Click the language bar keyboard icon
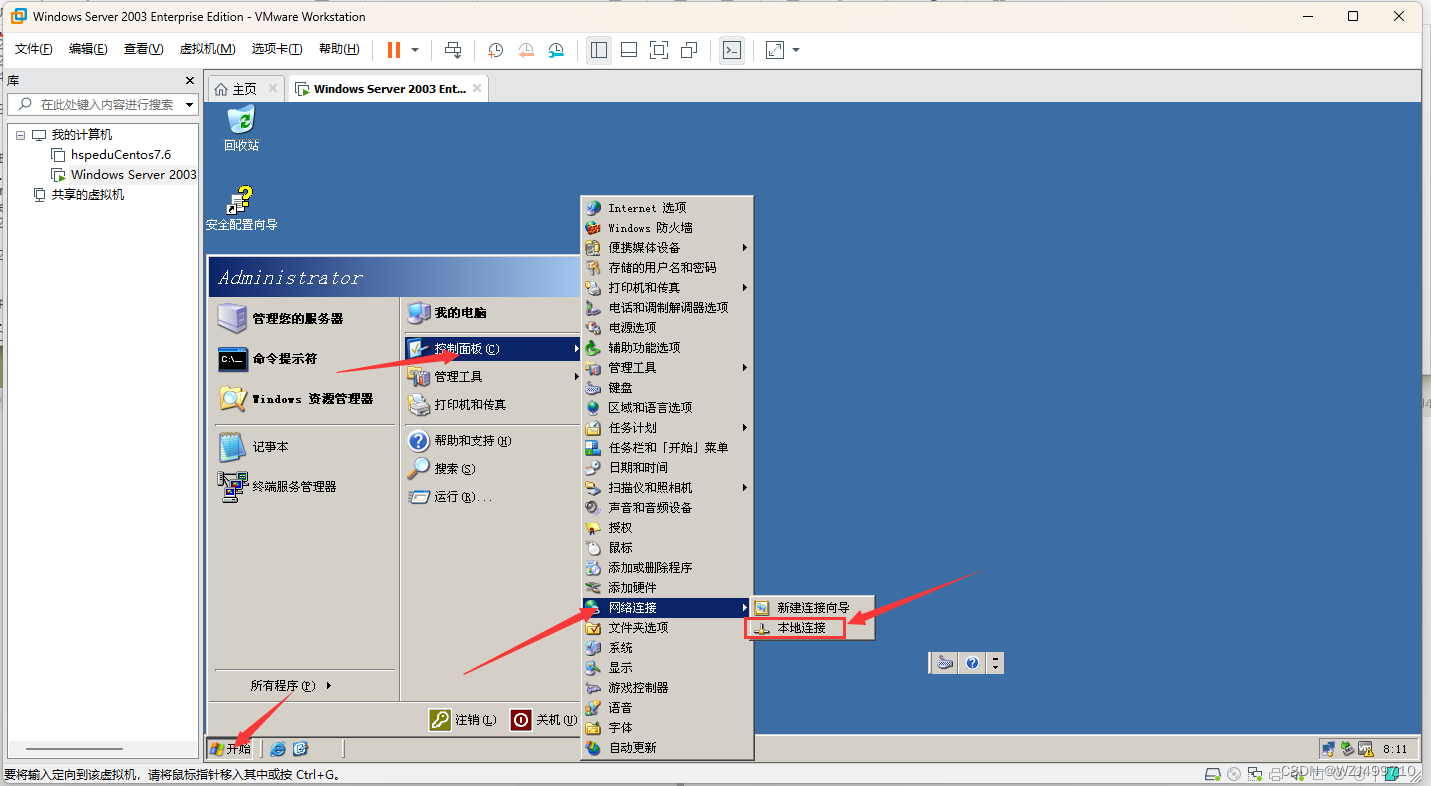Image resolution: width=1431 pixels, height=786 pixels. coord(945,662)
